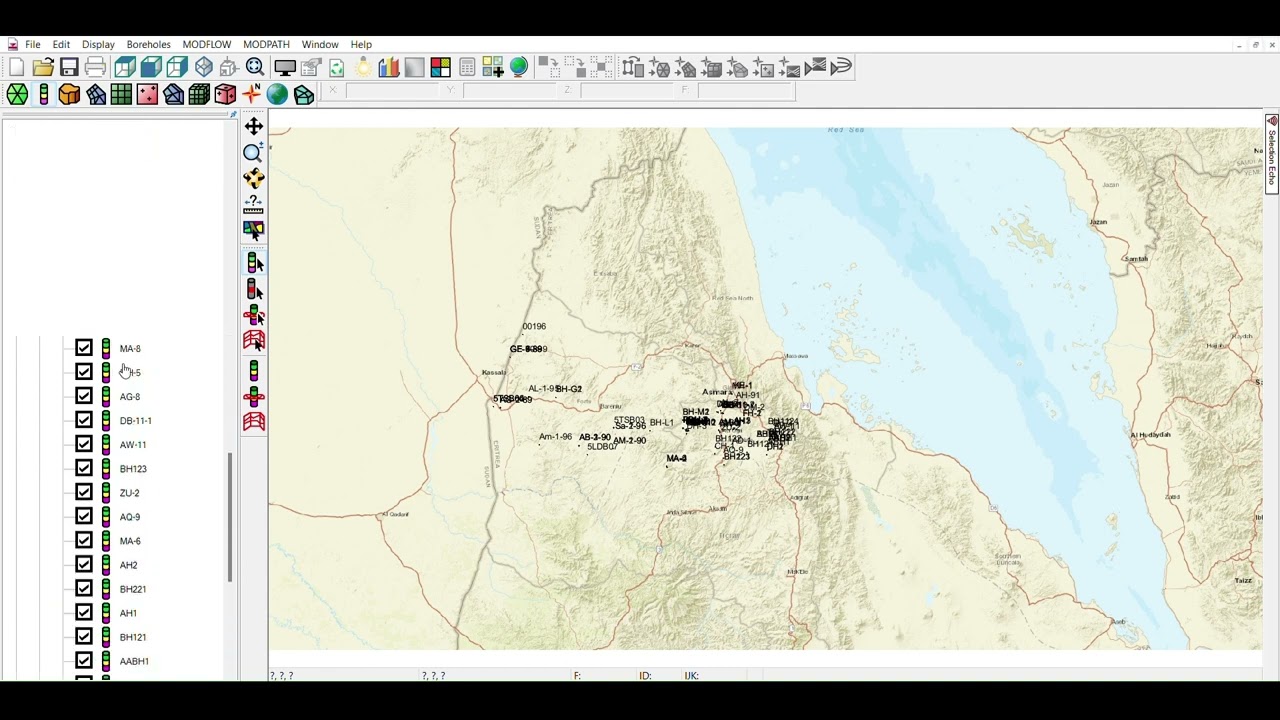
Task: Select the Map module compass icon
Action: (251, 94)
